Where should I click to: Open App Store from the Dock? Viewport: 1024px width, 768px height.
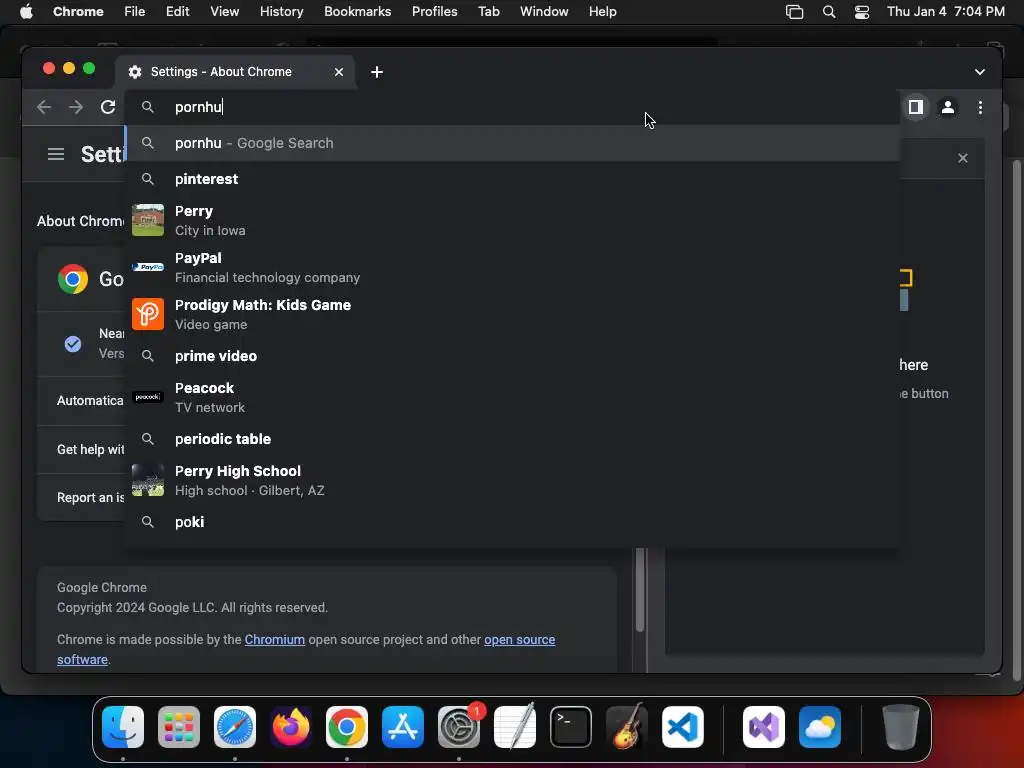pos(403,727)
